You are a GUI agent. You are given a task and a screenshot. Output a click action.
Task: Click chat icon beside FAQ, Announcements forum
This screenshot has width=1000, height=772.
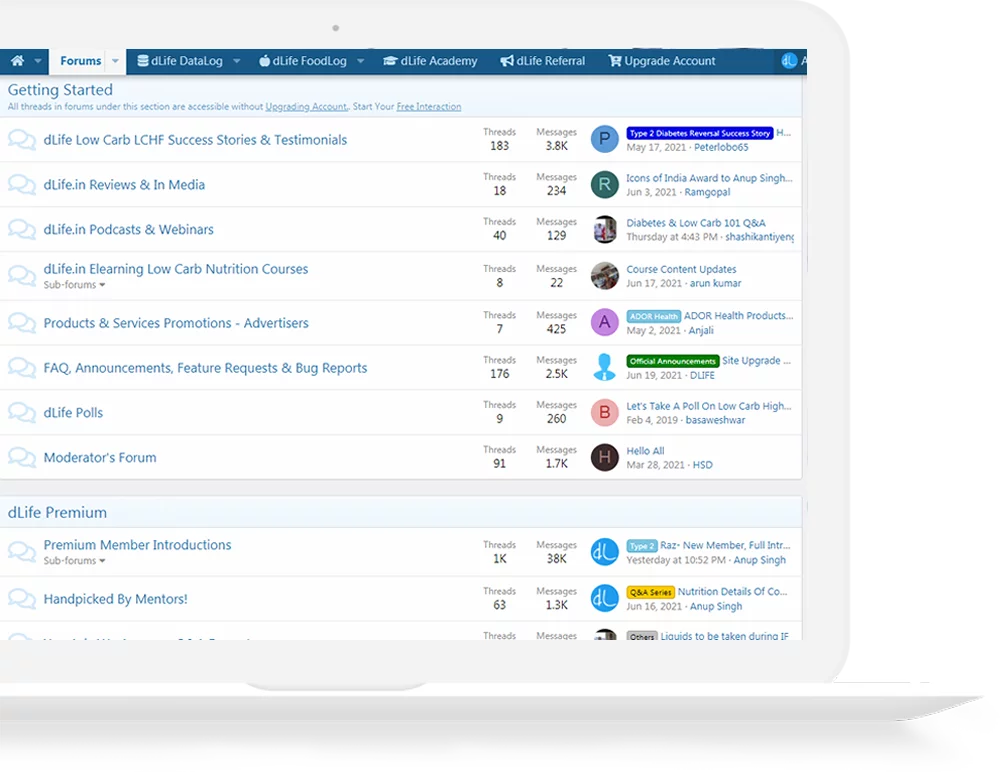point(22,367)
